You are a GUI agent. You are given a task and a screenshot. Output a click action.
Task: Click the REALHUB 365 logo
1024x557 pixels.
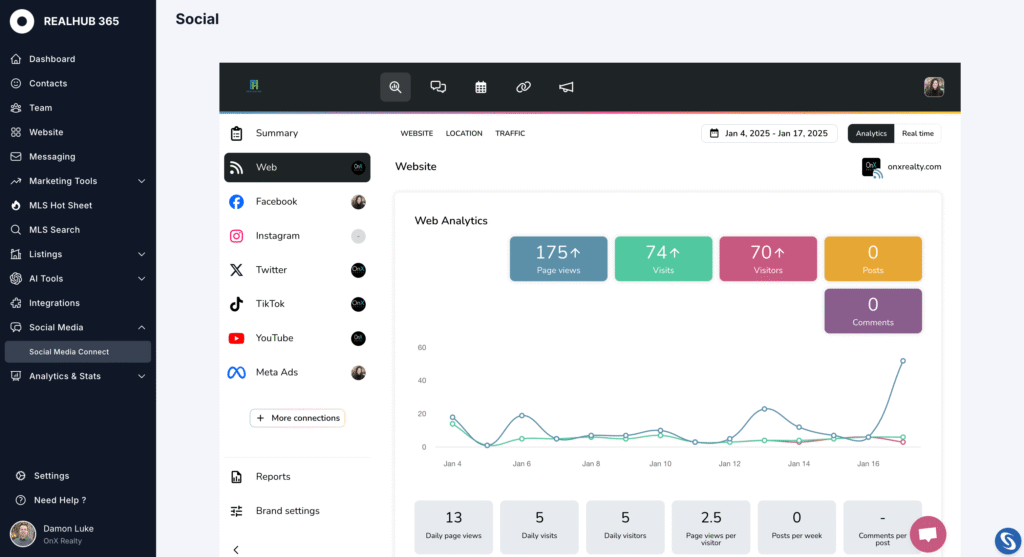click(64, 21)
